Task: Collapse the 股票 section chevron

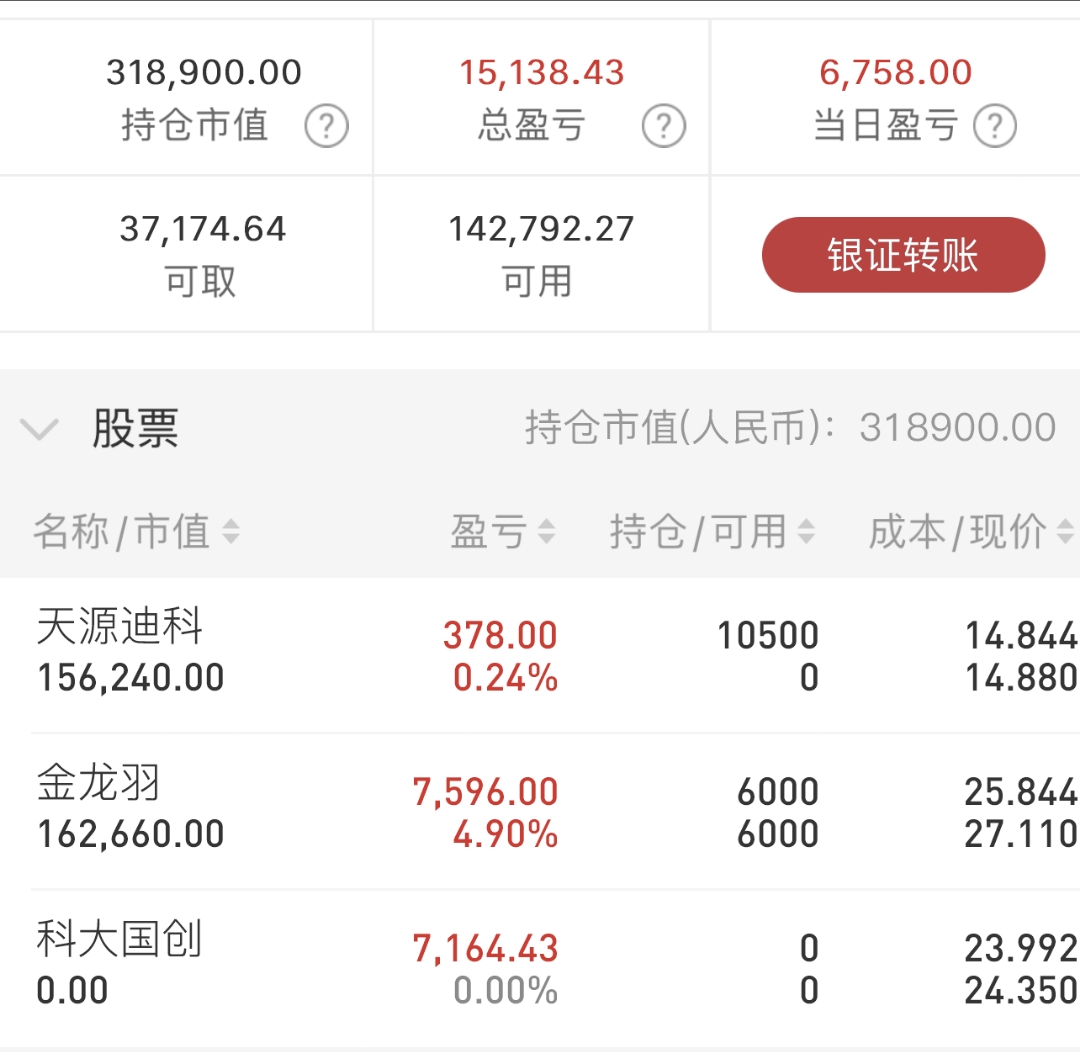Action: [x=39, y=429]
